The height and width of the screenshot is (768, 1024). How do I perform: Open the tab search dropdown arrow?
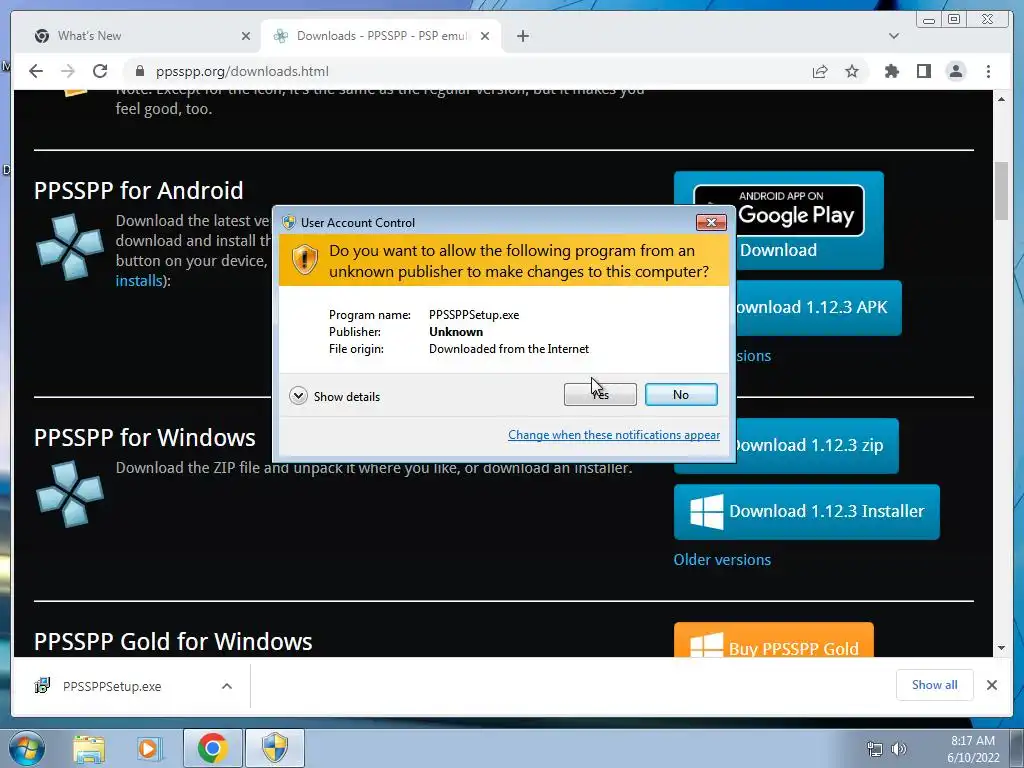click(893, 36)
